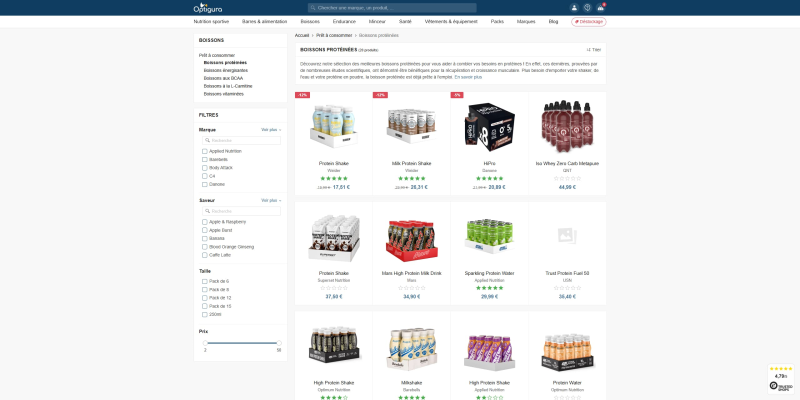The image size is (800, 400).
Task: Check the Pack de 6 size filter
Action: [205, 281]
